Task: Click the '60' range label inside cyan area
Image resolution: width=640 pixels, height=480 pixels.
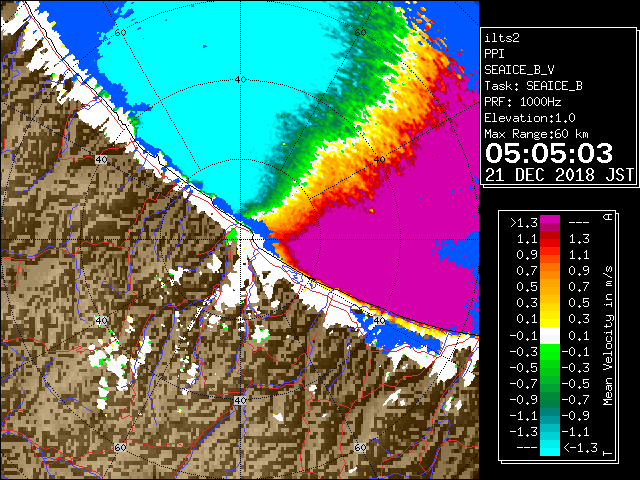Action: tap(120, 33)
